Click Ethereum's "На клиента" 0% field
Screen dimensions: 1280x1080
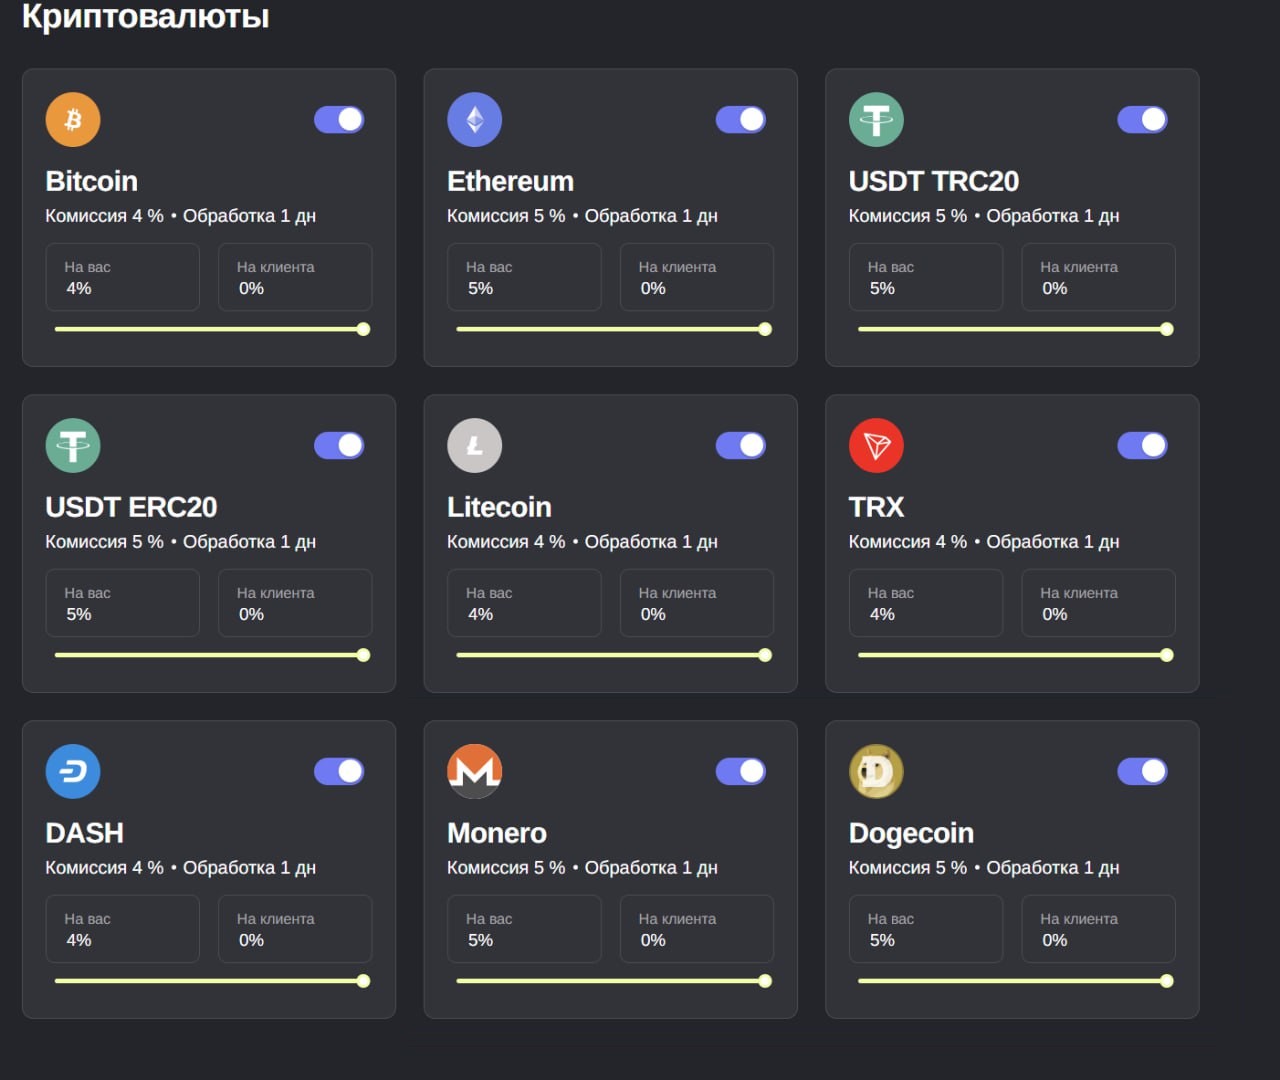pos(696,278)
